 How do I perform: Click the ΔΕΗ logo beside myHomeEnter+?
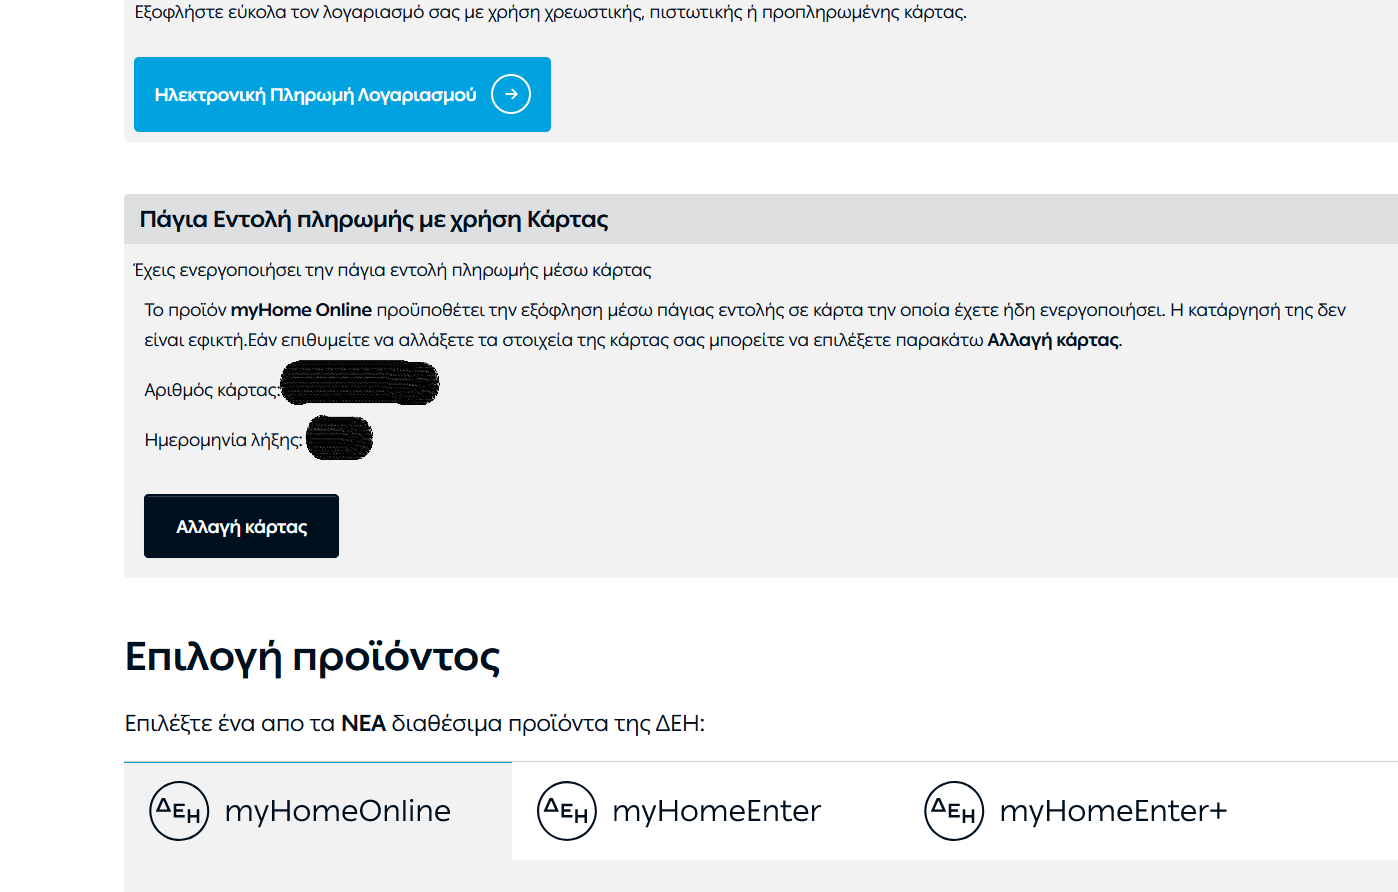pos(954,811)
